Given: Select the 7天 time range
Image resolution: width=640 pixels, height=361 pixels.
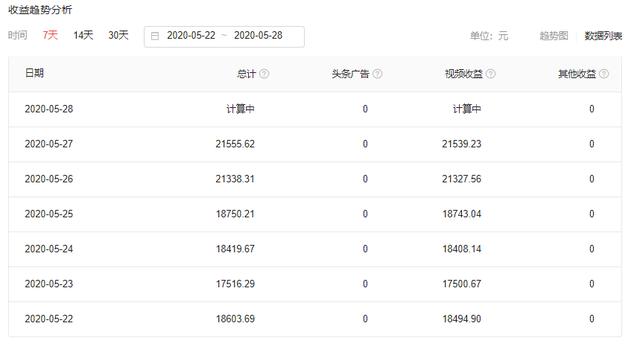Looking at the screenshot, I should tap(50, 35).
